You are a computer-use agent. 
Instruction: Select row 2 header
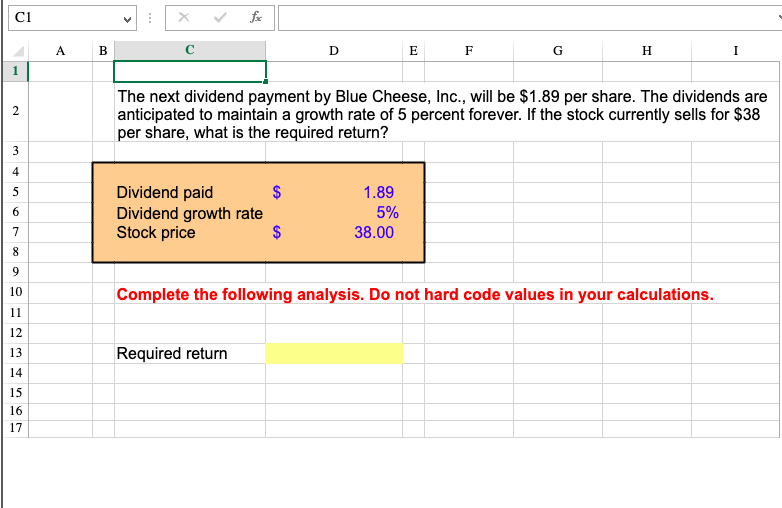tap(15, 111)
